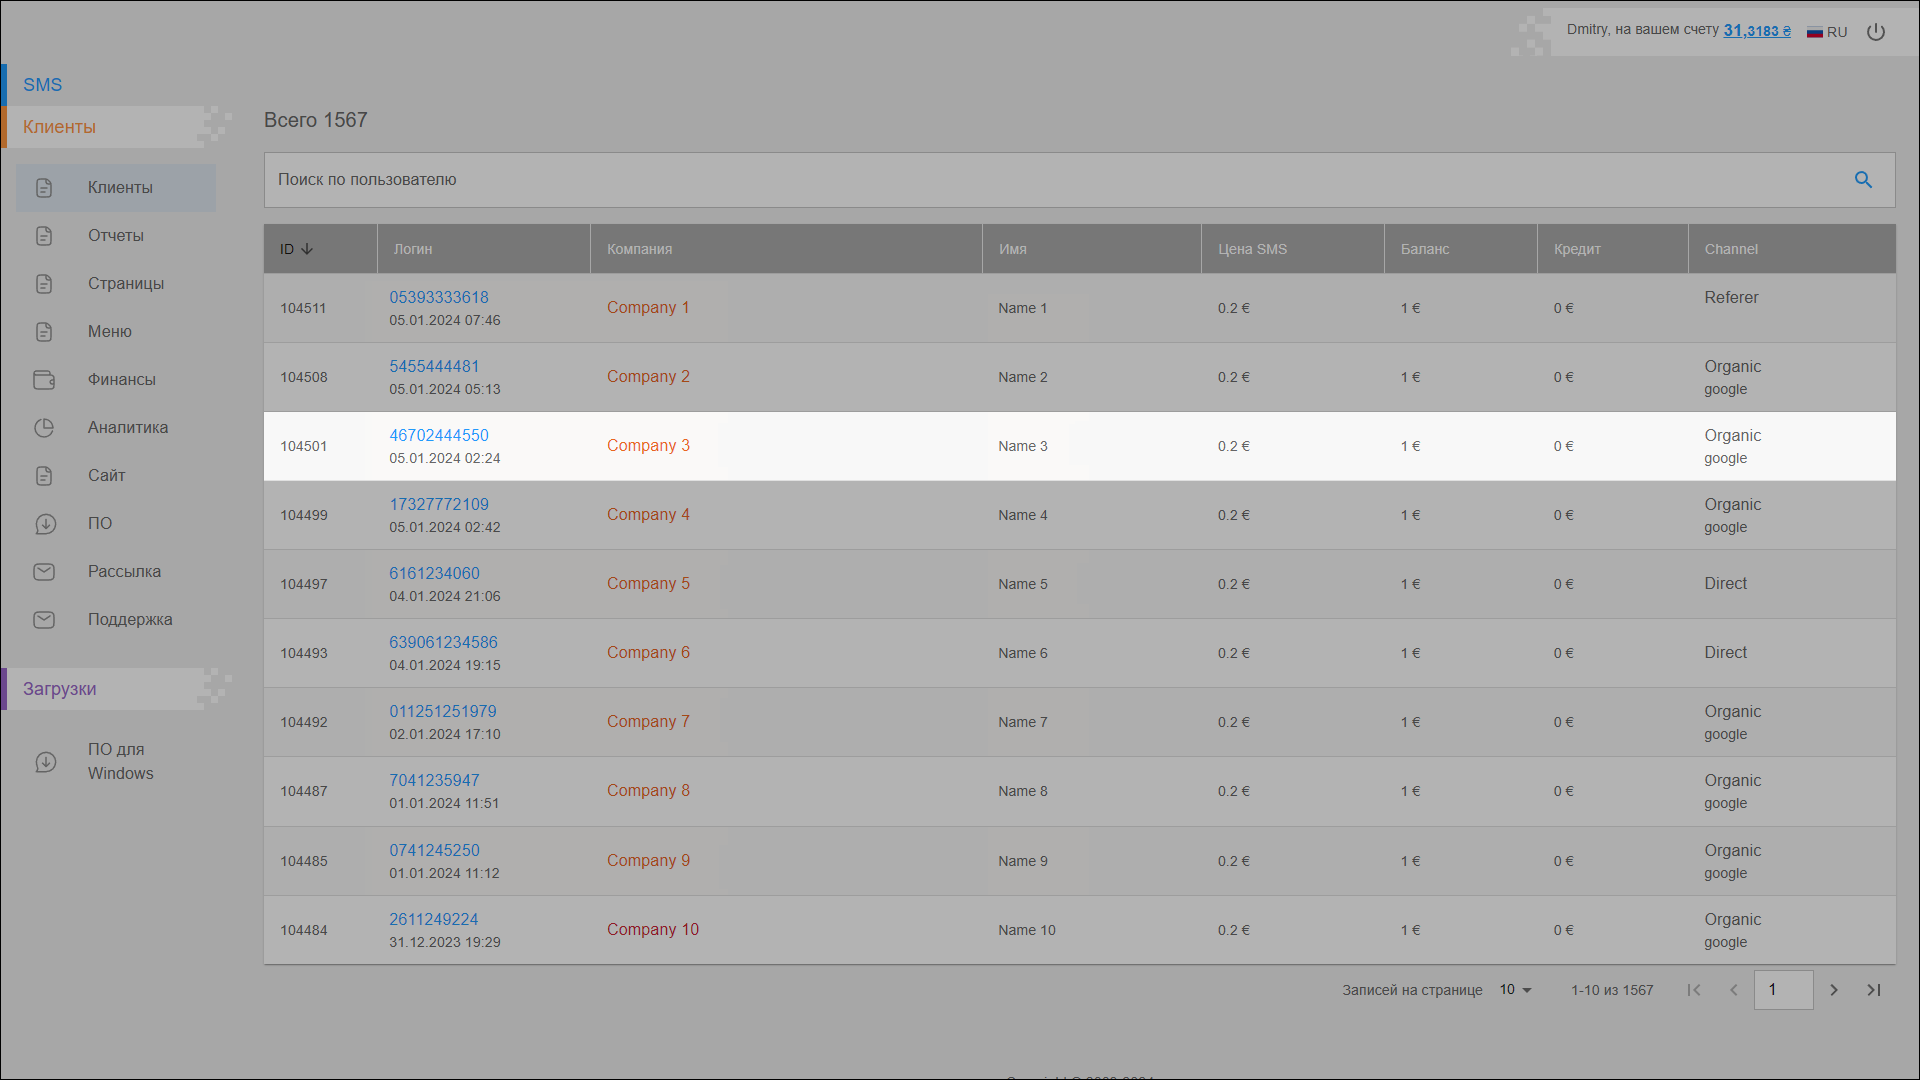Image resolution: width=1920 pixels, height=1080 pixels.
Task: Jump to last page arrow
Action: [1874, 990]
